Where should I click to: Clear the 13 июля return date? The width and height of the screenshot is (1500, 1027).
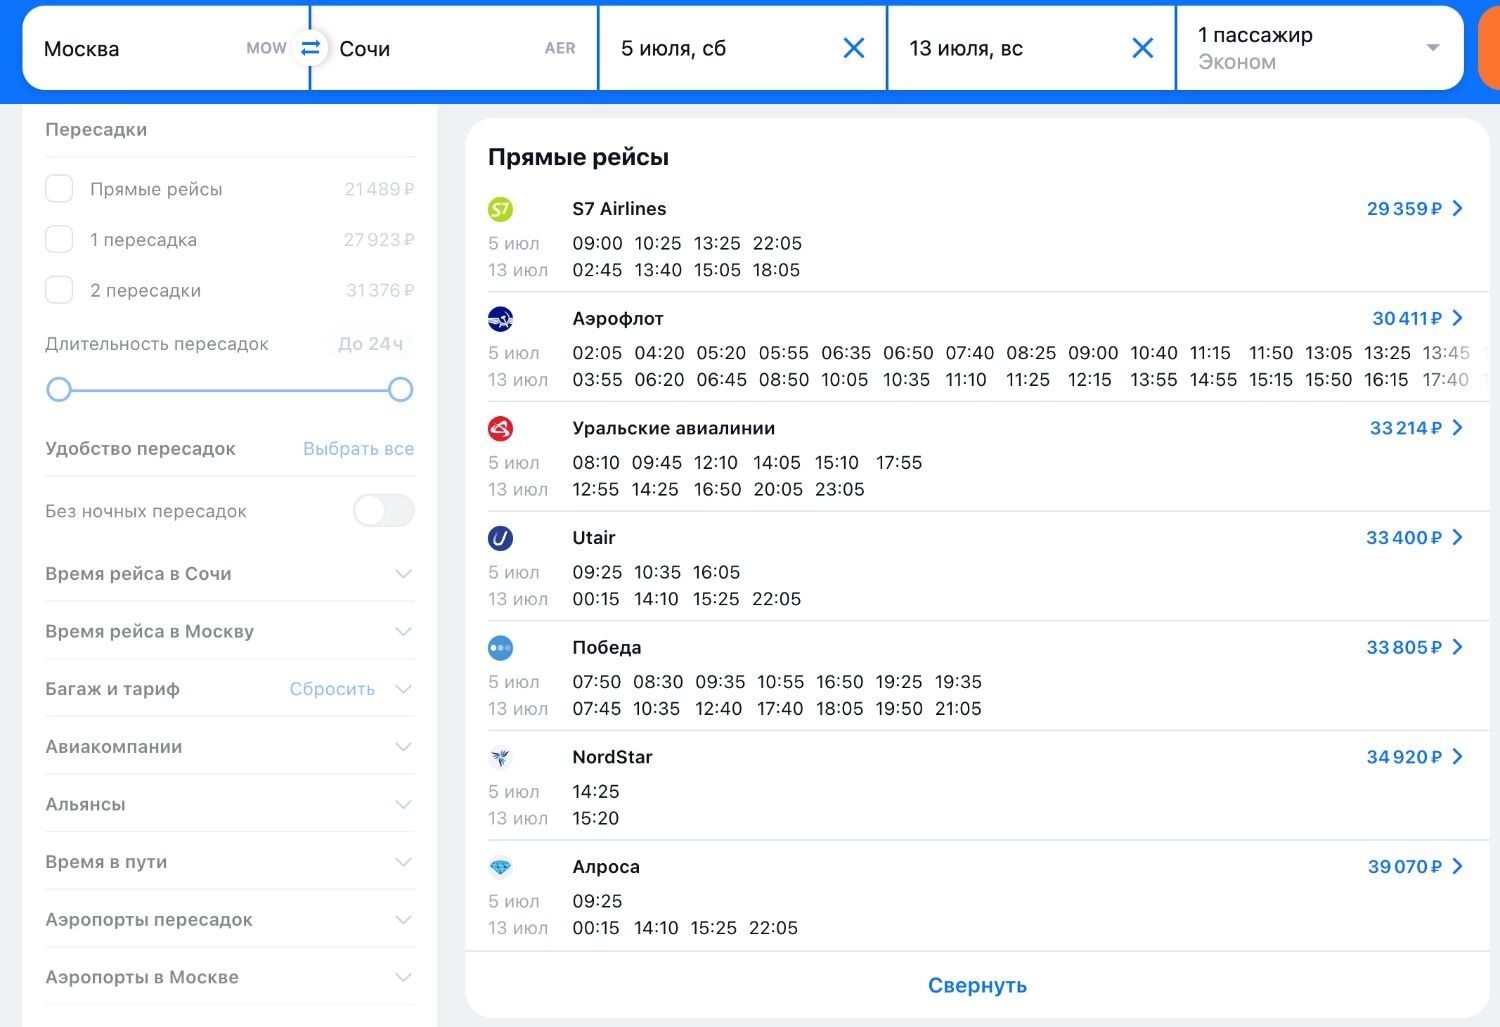click(x=1143, y=48)
